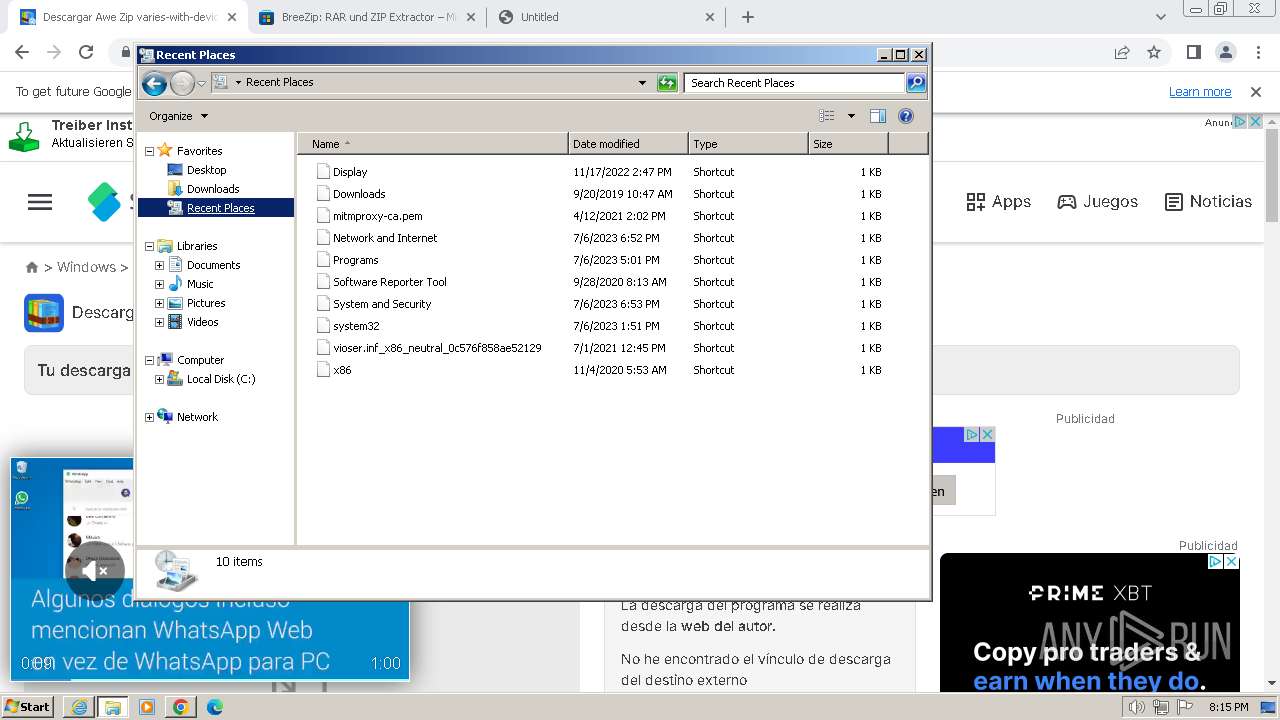The height and width of the screenshot is (720, 1280).
Task: Select vioser.inf_x86_neutral shortcut entry
Action: tap(437, 348)
